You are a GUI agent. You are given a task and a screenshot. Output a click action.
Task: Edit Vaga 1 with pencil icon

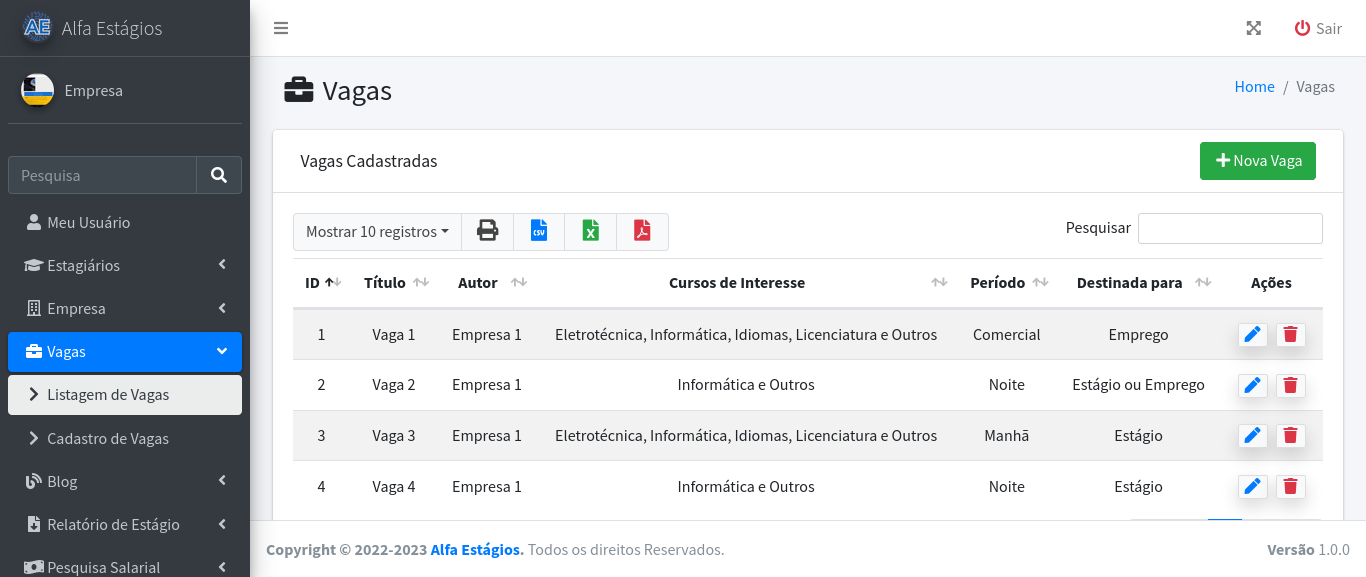1252,335
